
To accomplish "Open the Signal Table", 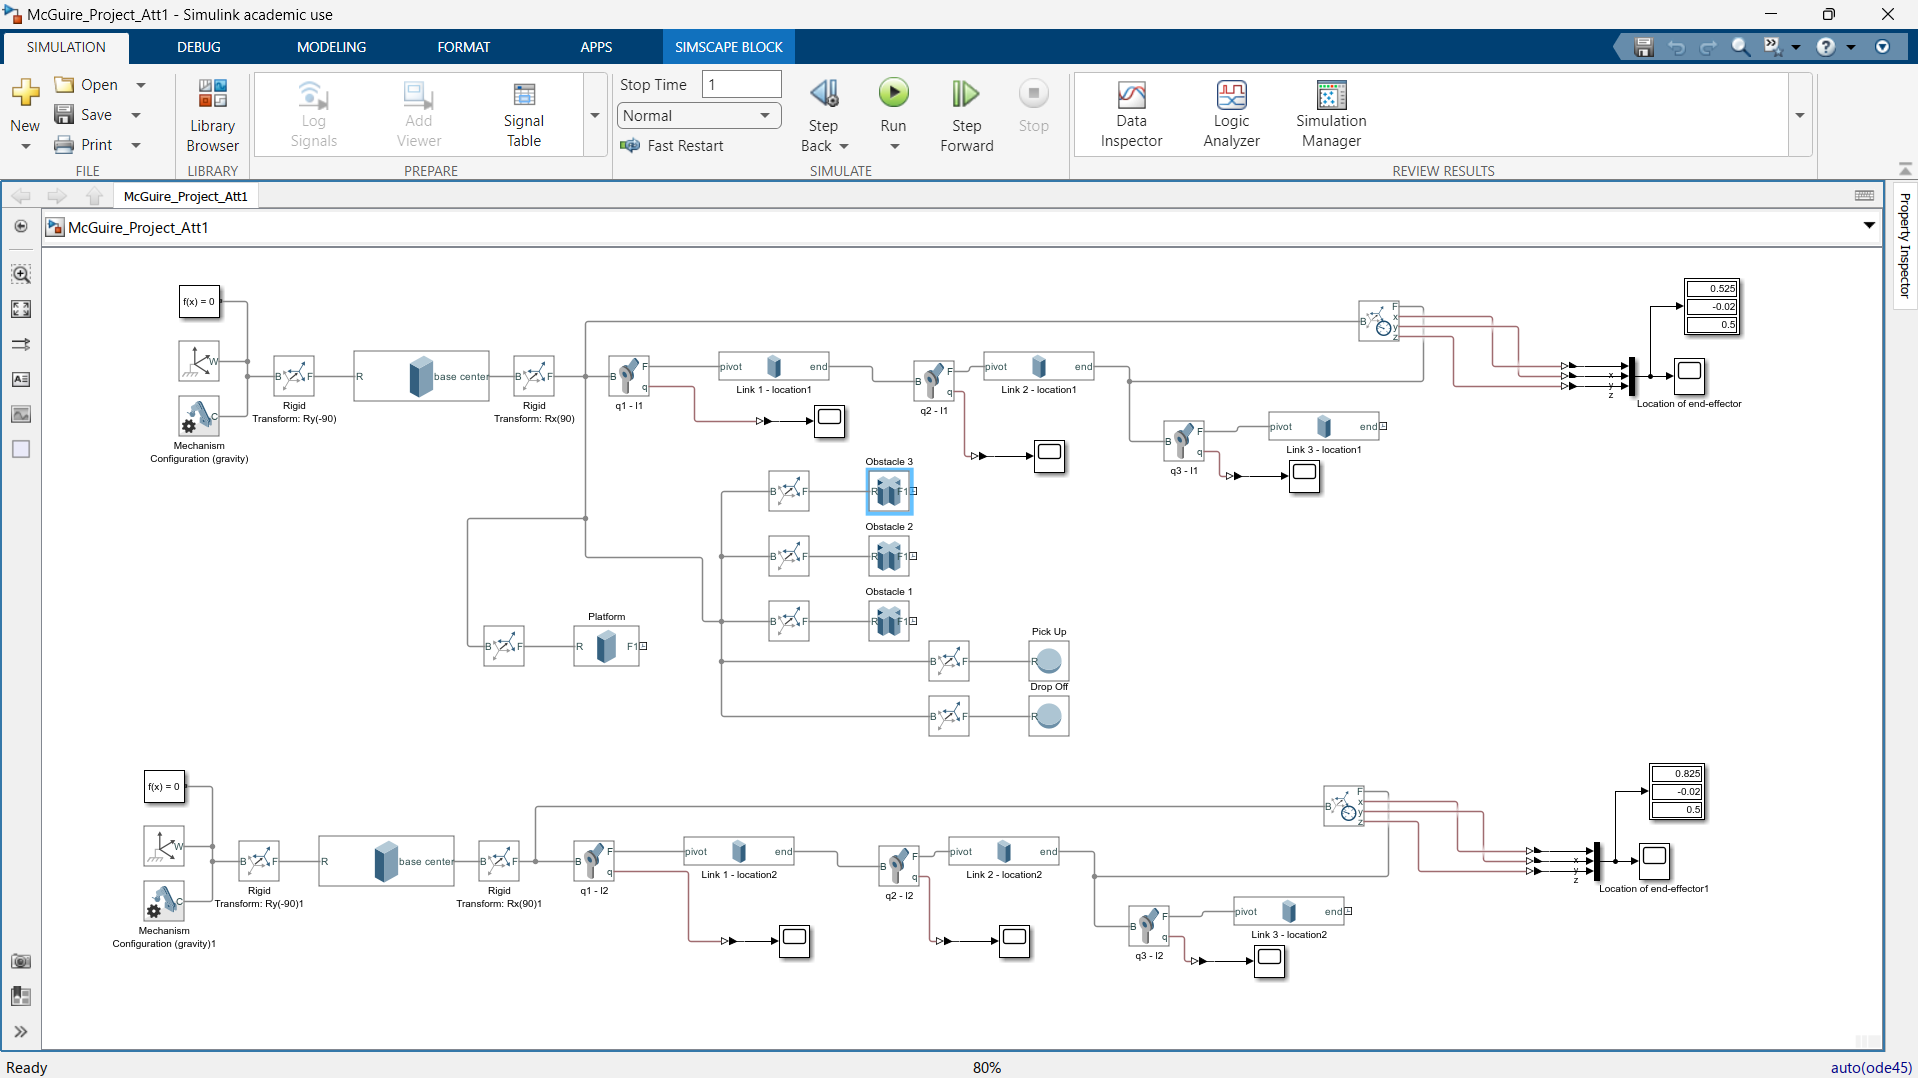I will pos(523,113).
